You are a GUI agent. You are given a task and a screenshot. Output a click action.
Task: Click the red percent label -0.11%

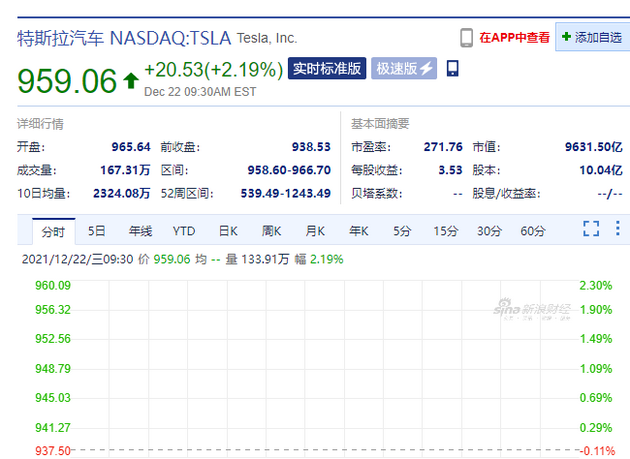597,451
